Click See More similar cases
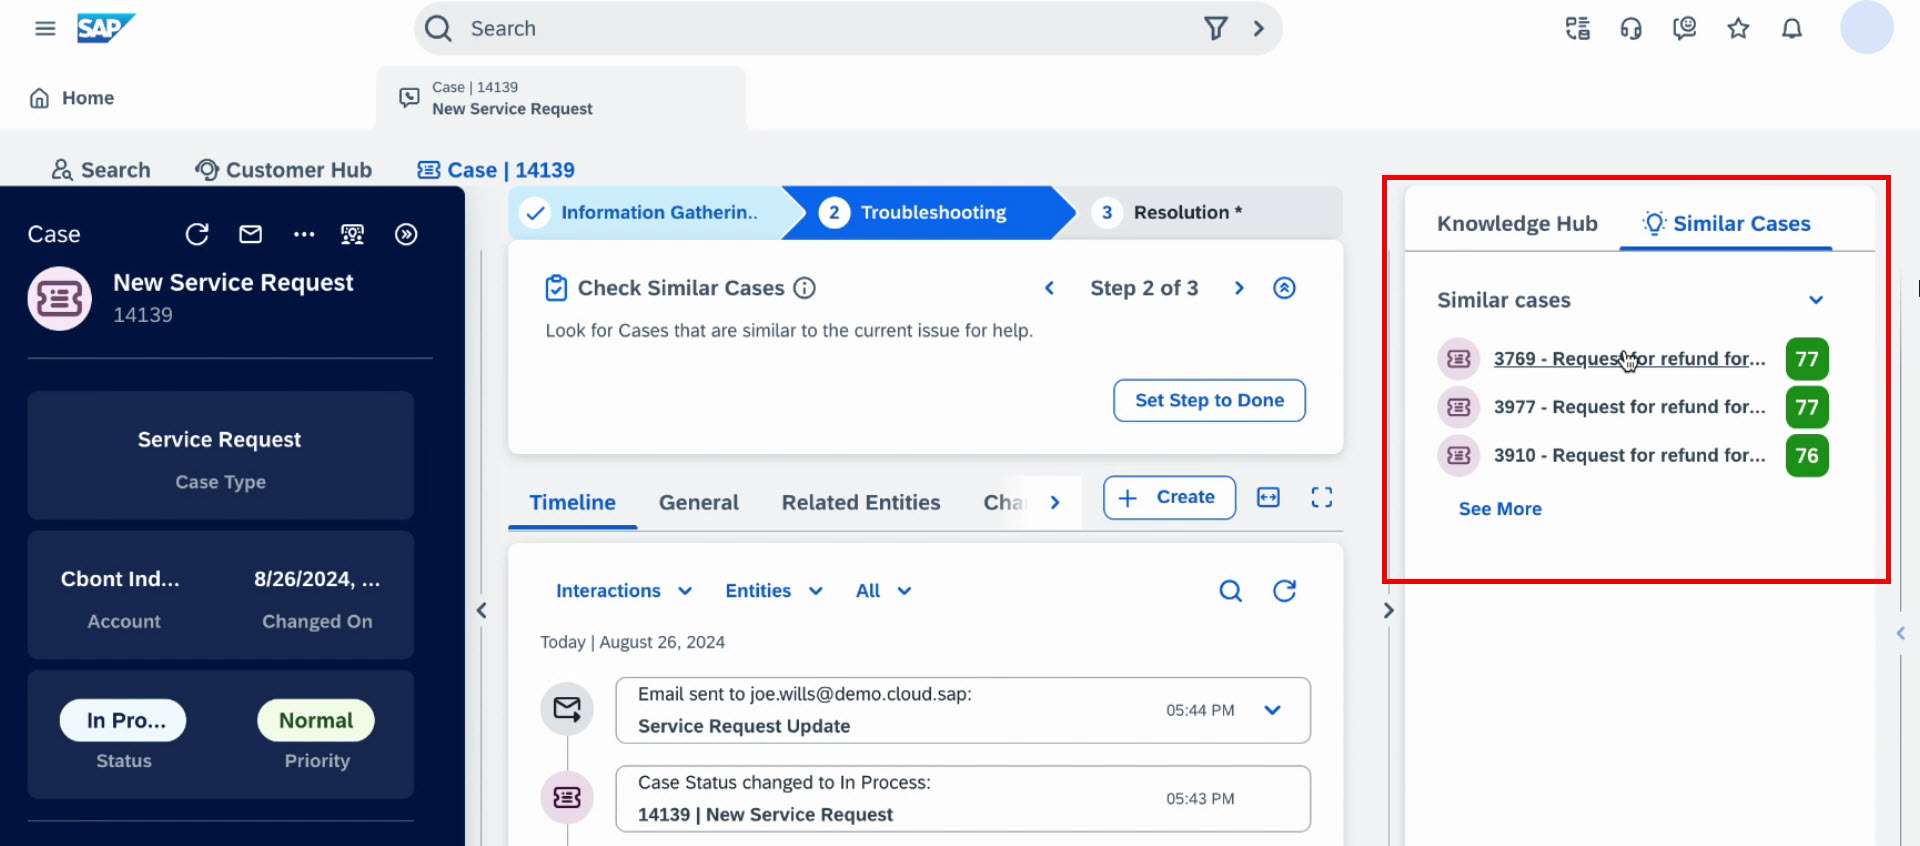Image resolution: width=1920 pixels, height=846 pixels. [x=1500, y=509]
